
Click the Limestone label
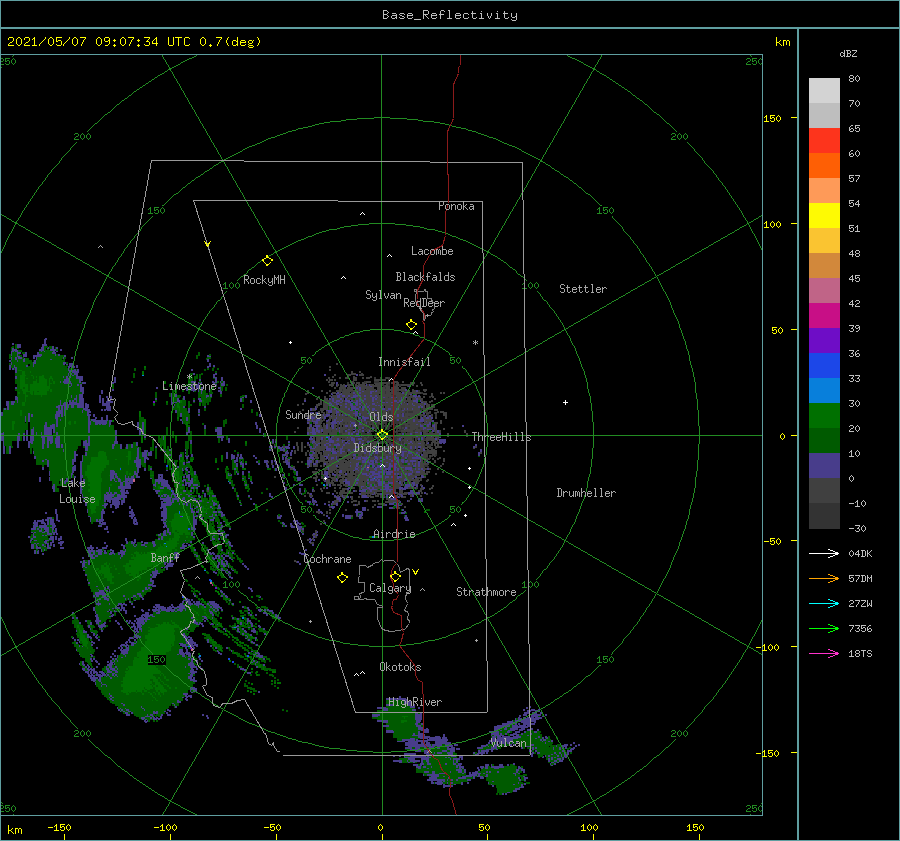coord(189,386)
